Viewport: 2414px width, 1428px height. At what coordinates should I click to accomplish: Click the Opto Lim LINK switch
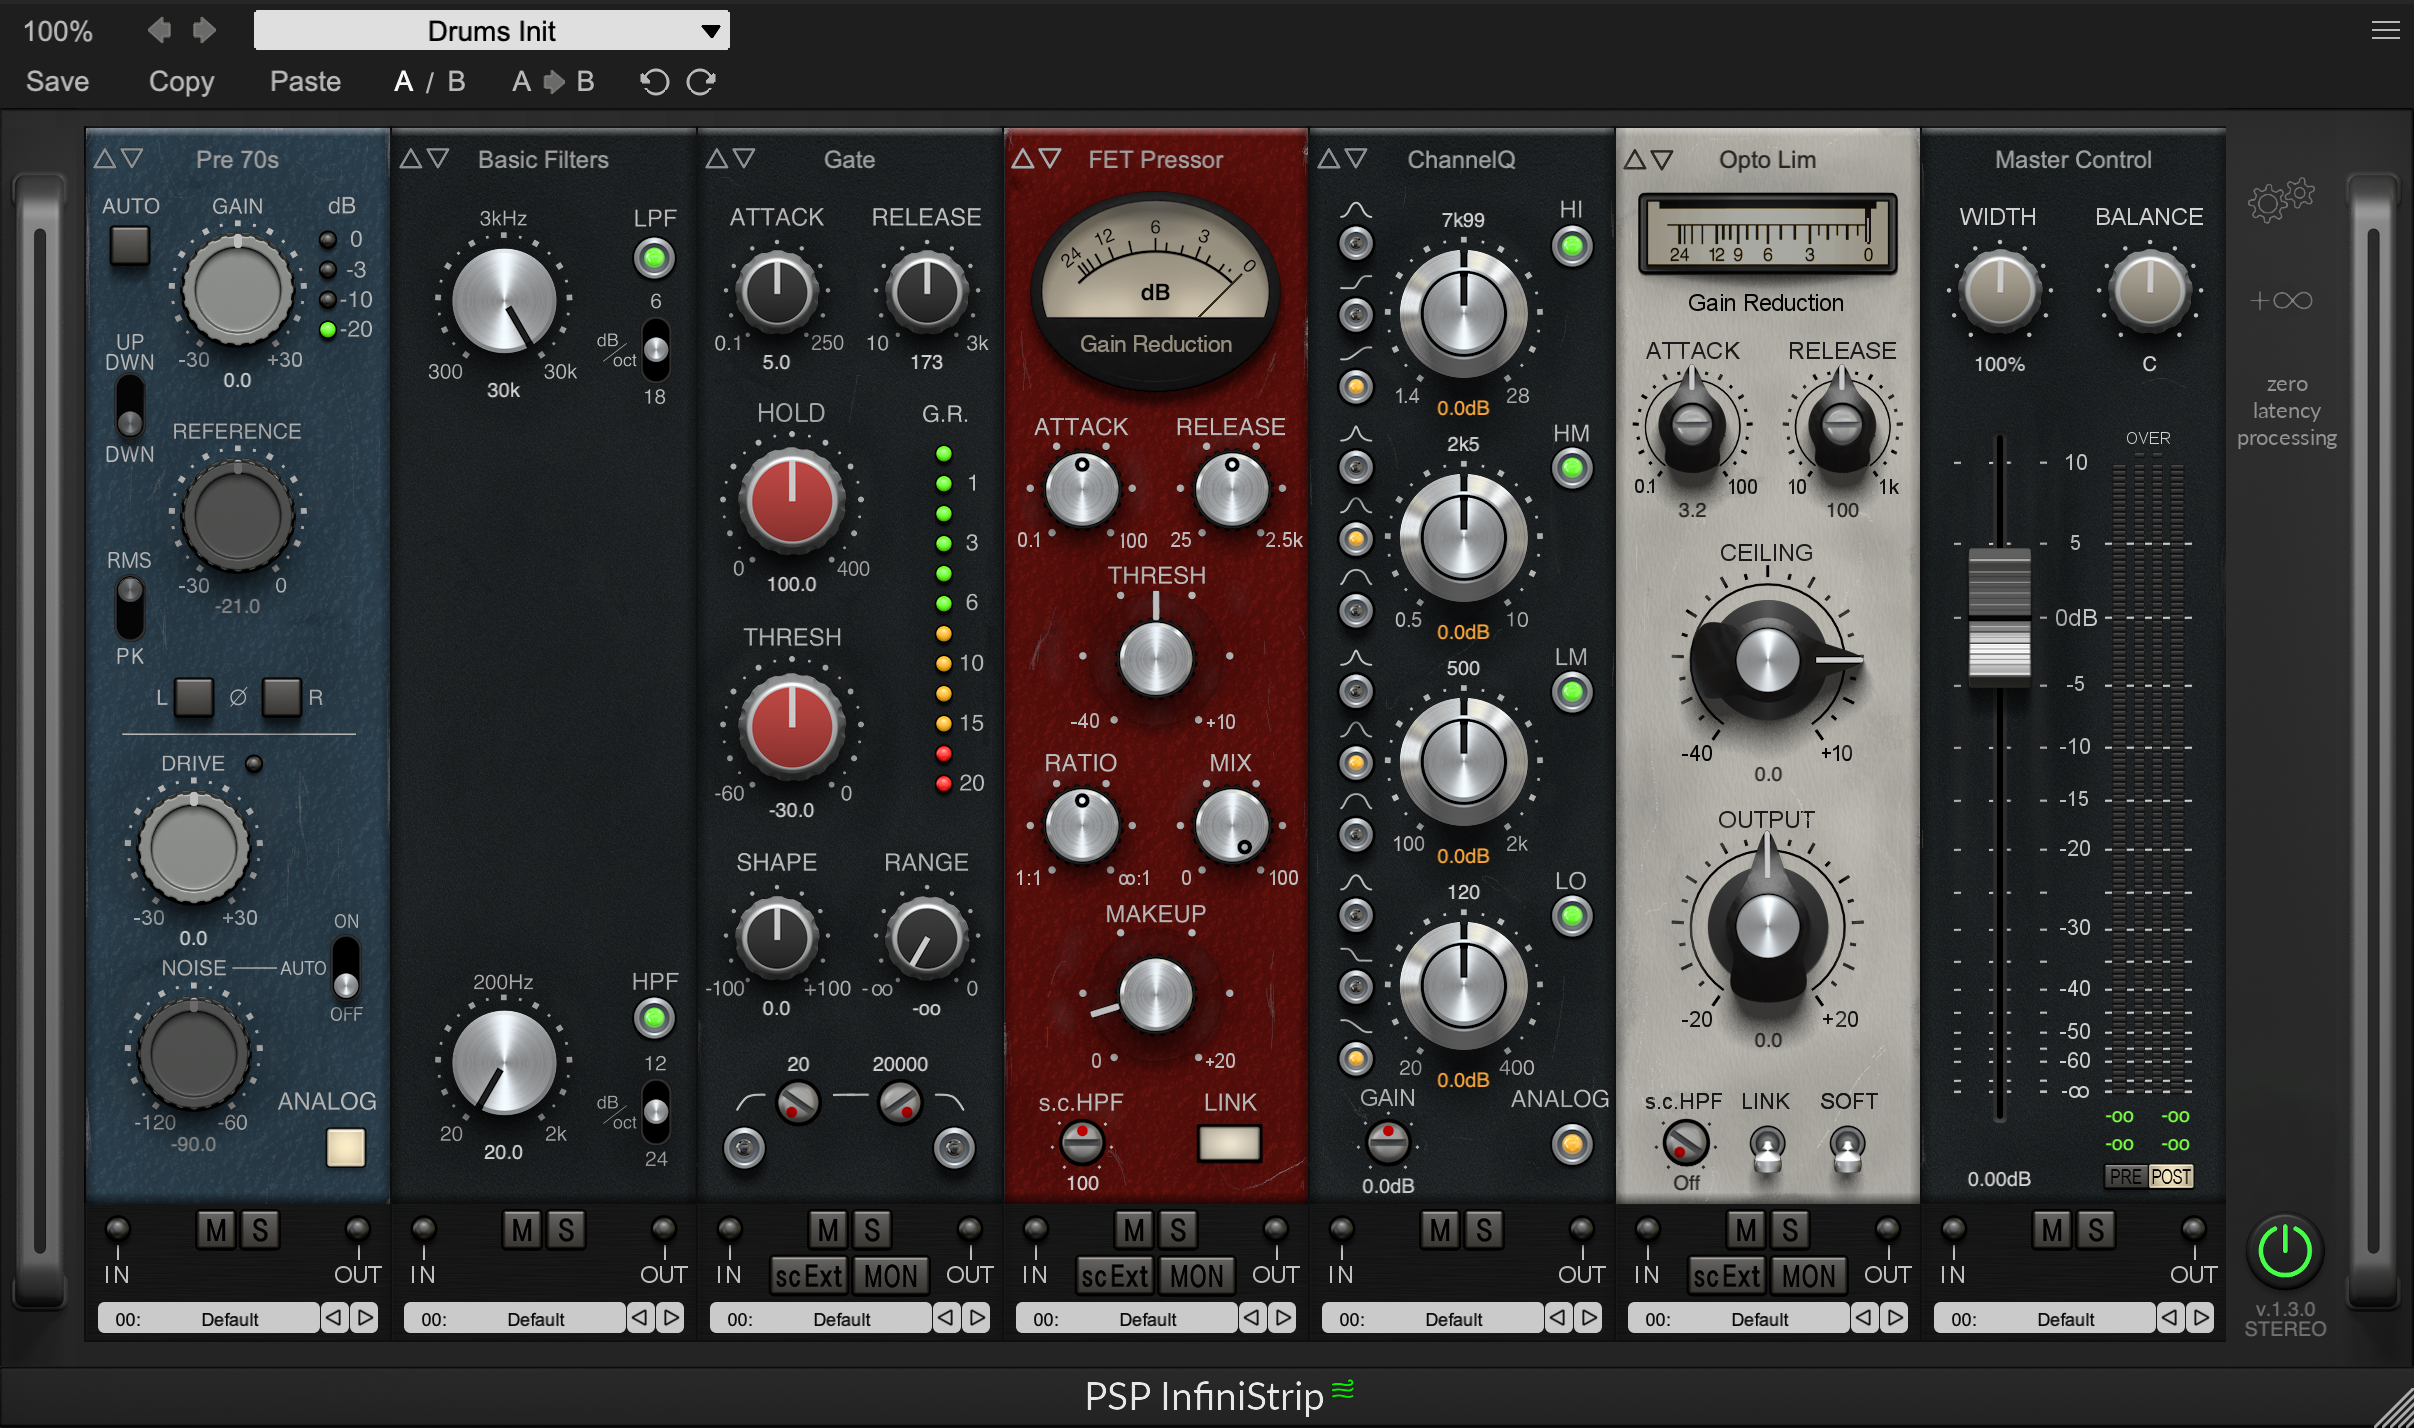point(1767,1150)
